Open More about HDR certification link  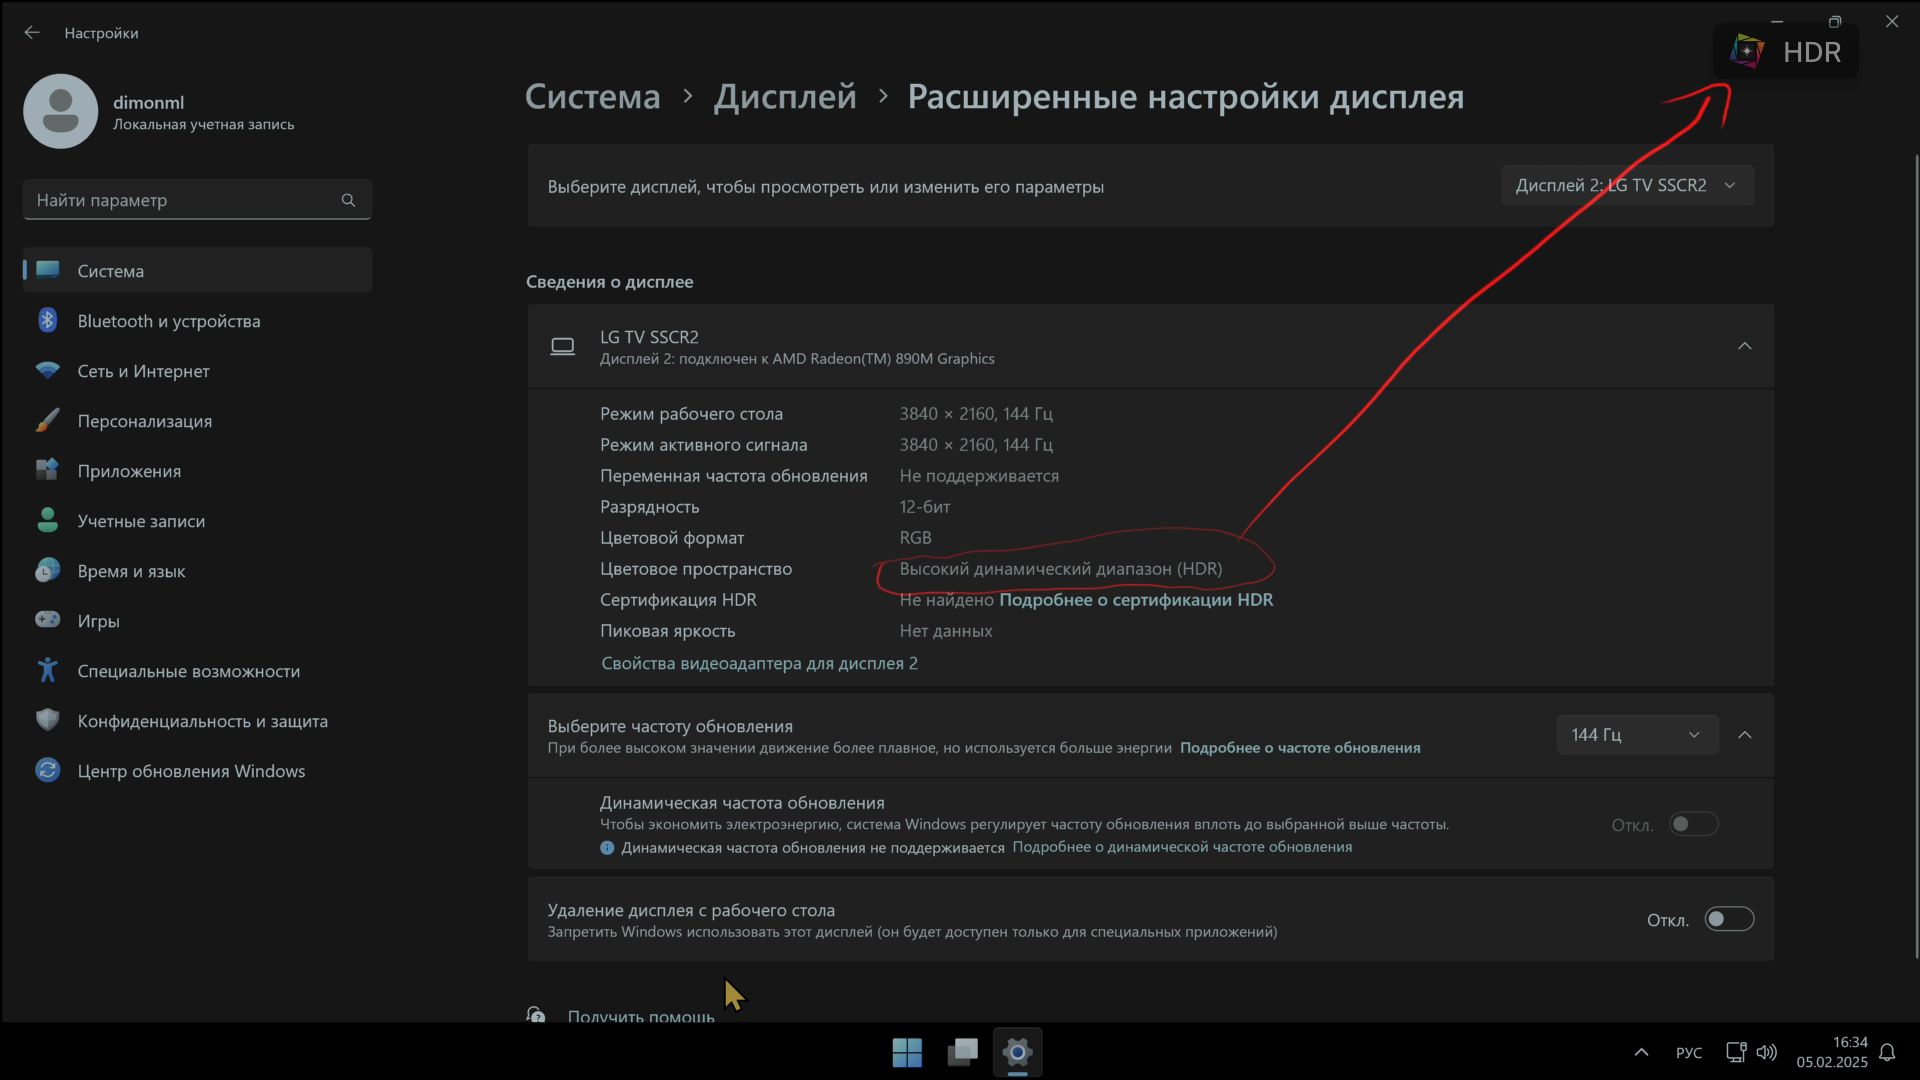pyautogui.click(x=1136, y=600)
